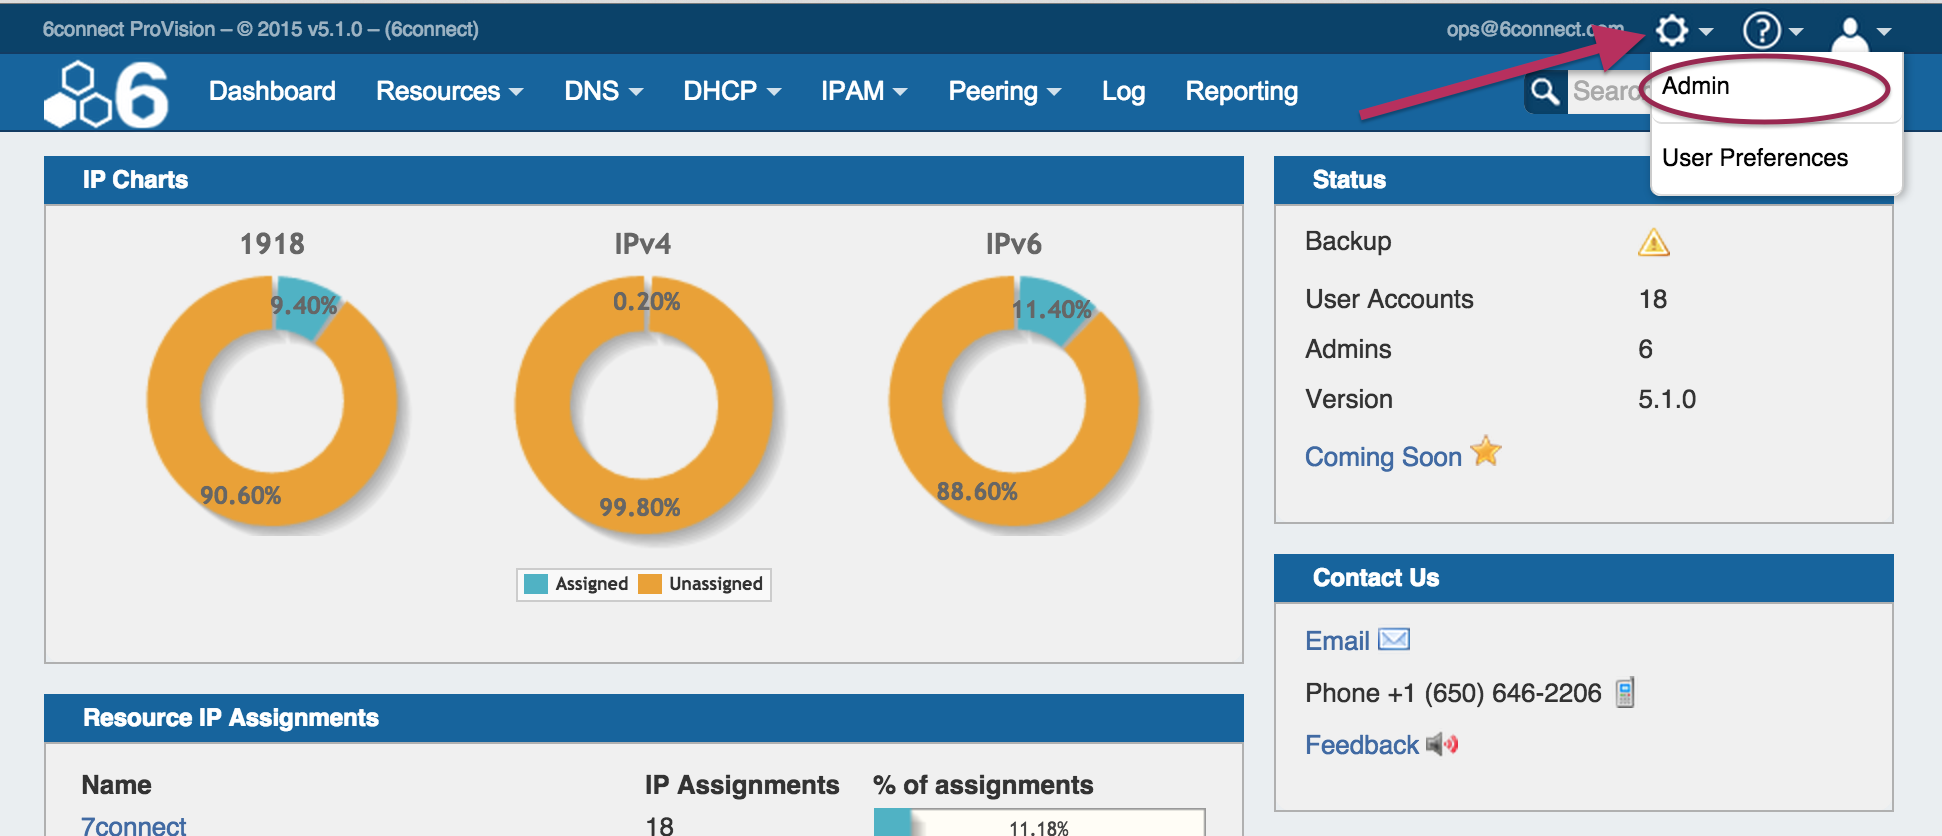Click the IP Assignments column header
1942x836 pixels.
click(742, 785)
